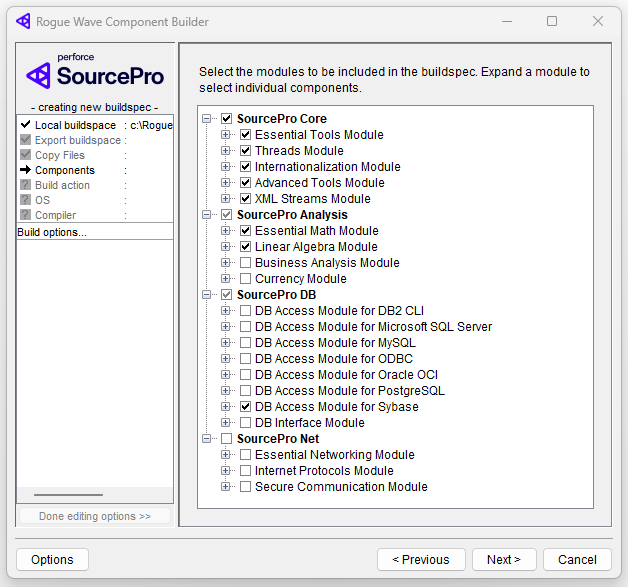This screenshot has width=628, height=587.
Task: Click the arrow icon beside Components step
Action: tap(25, 170)
